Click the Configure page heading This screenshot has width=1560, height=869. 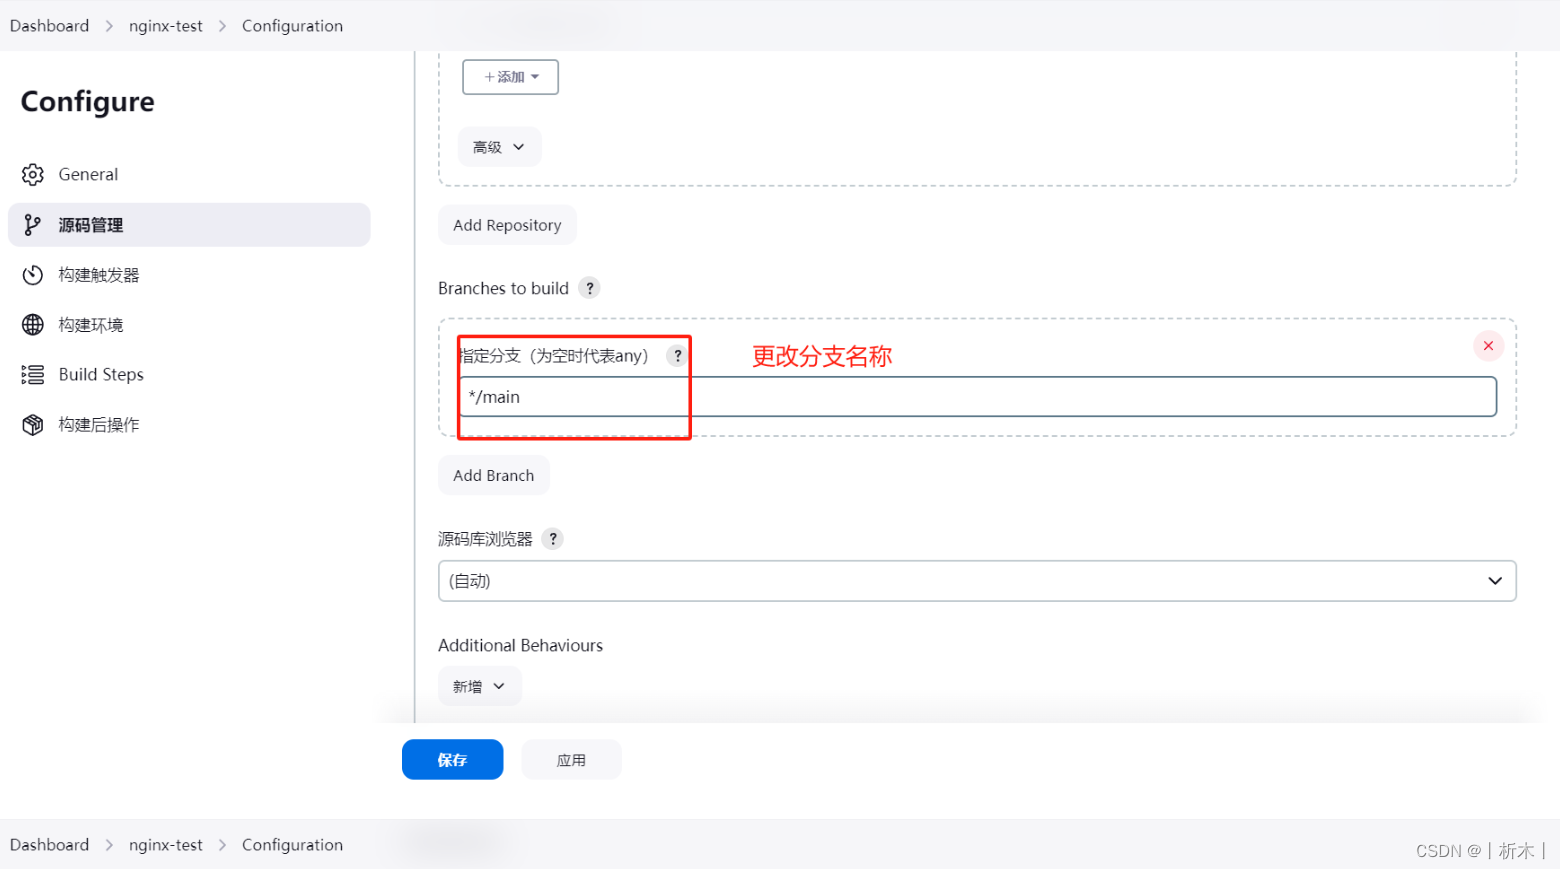[x=88, y=102]
